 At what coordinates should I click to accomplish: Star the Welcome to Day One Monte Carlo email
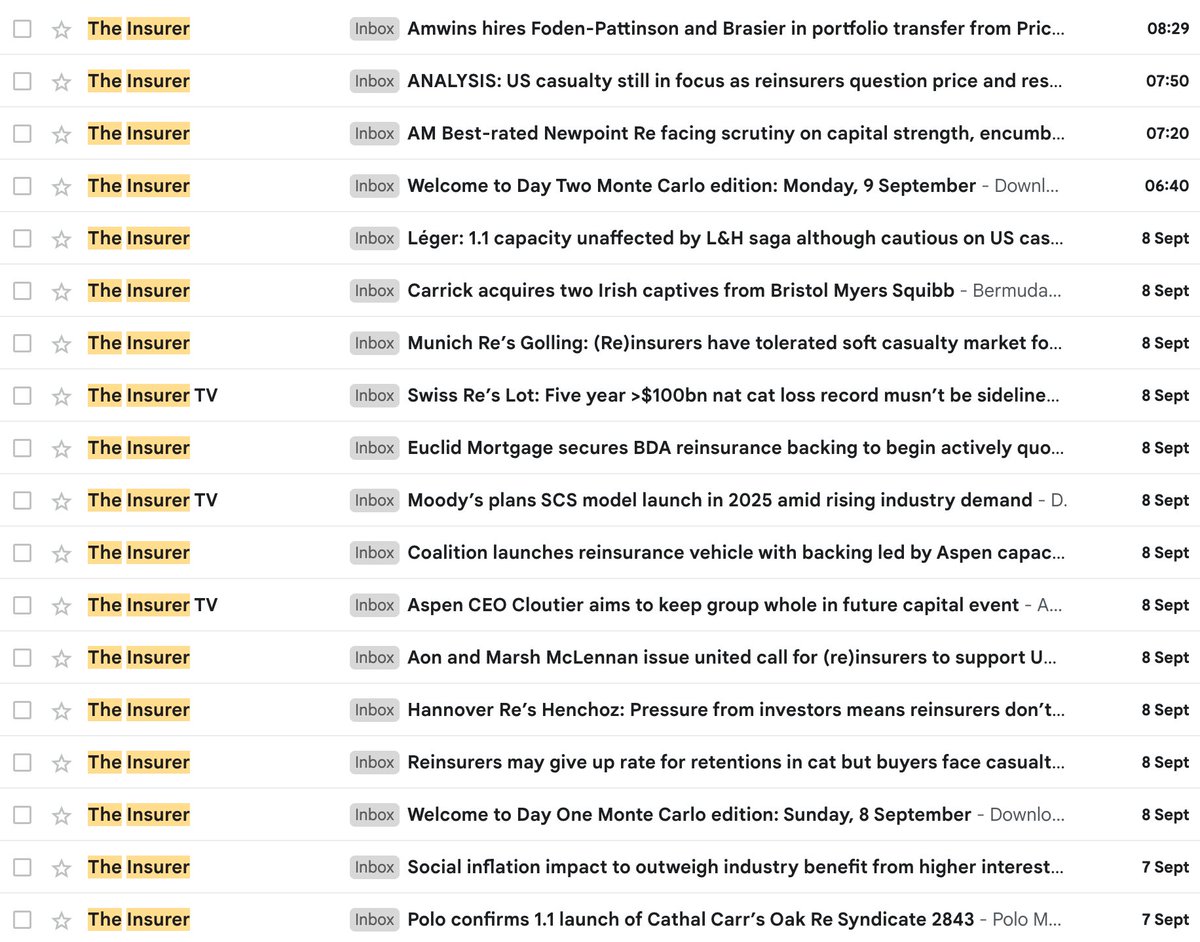click(61, 815)
